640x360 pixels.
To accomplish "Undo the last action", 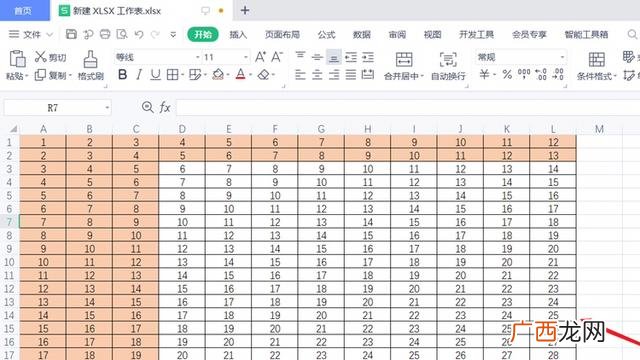I will (x=139, y=34).
